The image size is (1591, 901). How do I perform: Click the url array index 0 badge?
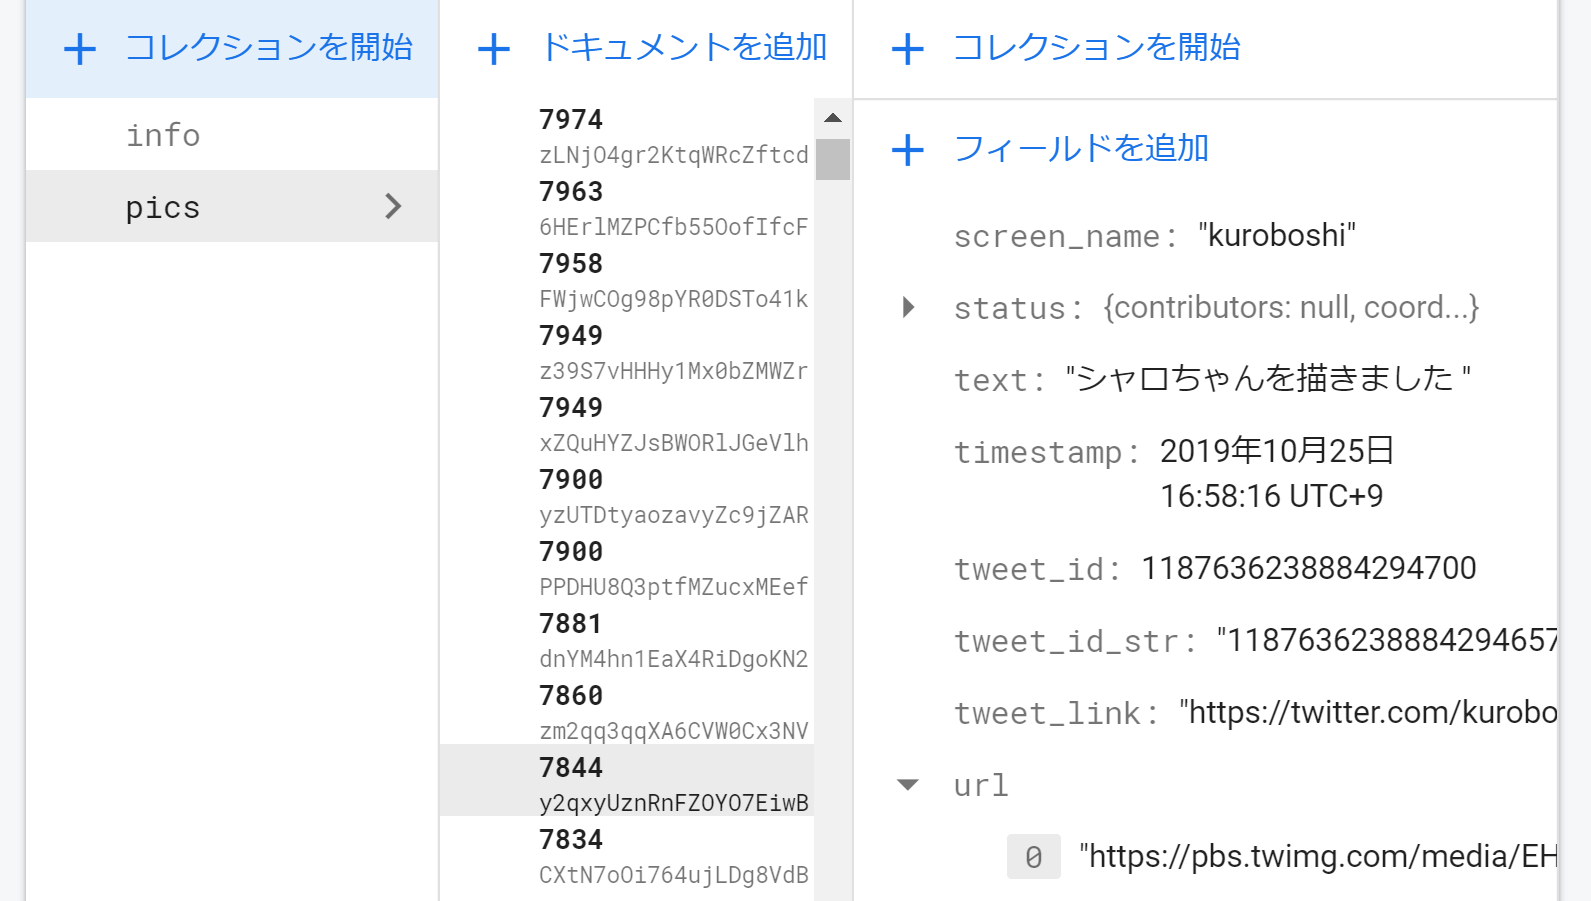coord(1033,857)
